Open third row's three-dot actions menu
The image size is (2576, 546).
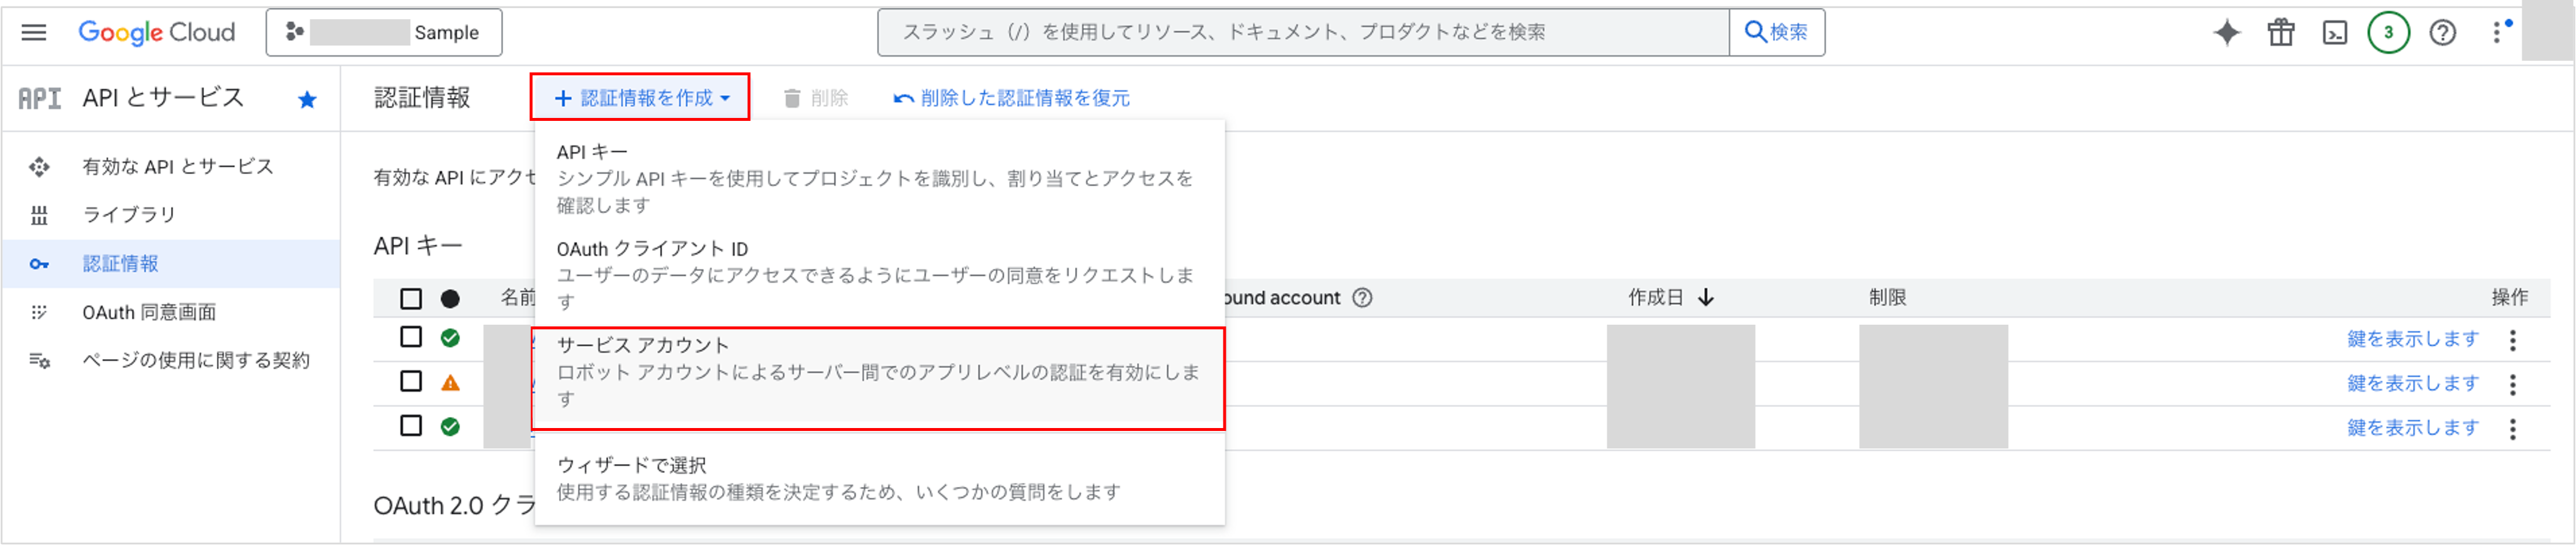(x=2513, y=429)
